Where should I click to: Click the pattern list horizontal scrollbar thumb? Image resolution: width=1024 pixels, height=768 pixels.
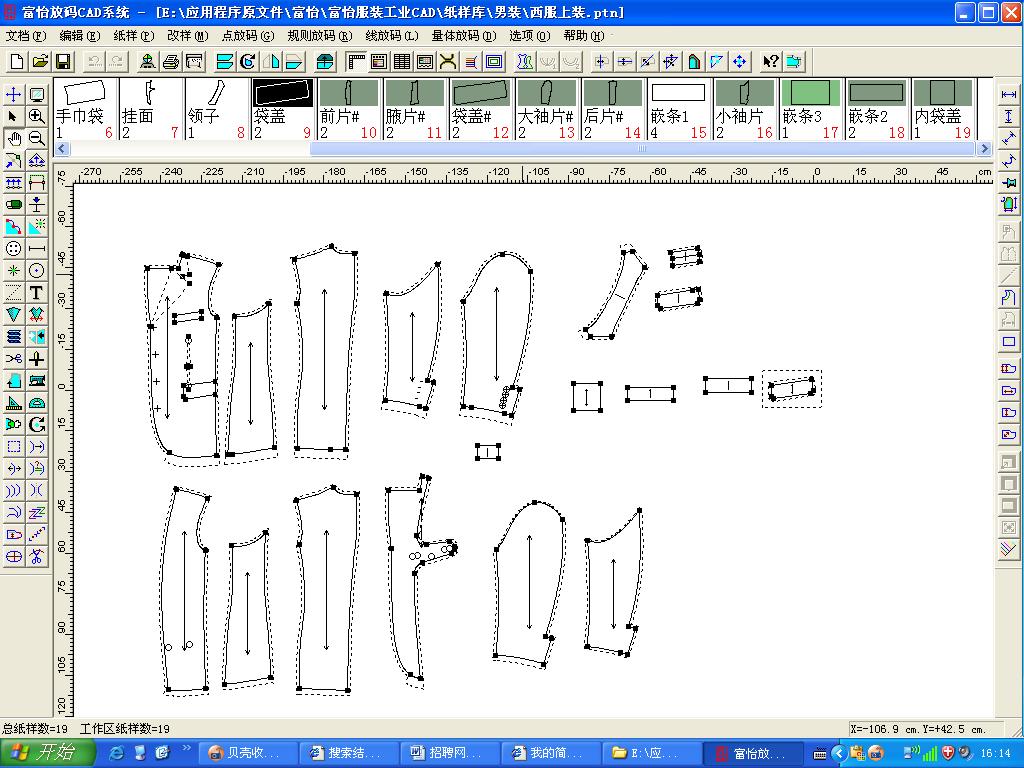click(643, 149)
